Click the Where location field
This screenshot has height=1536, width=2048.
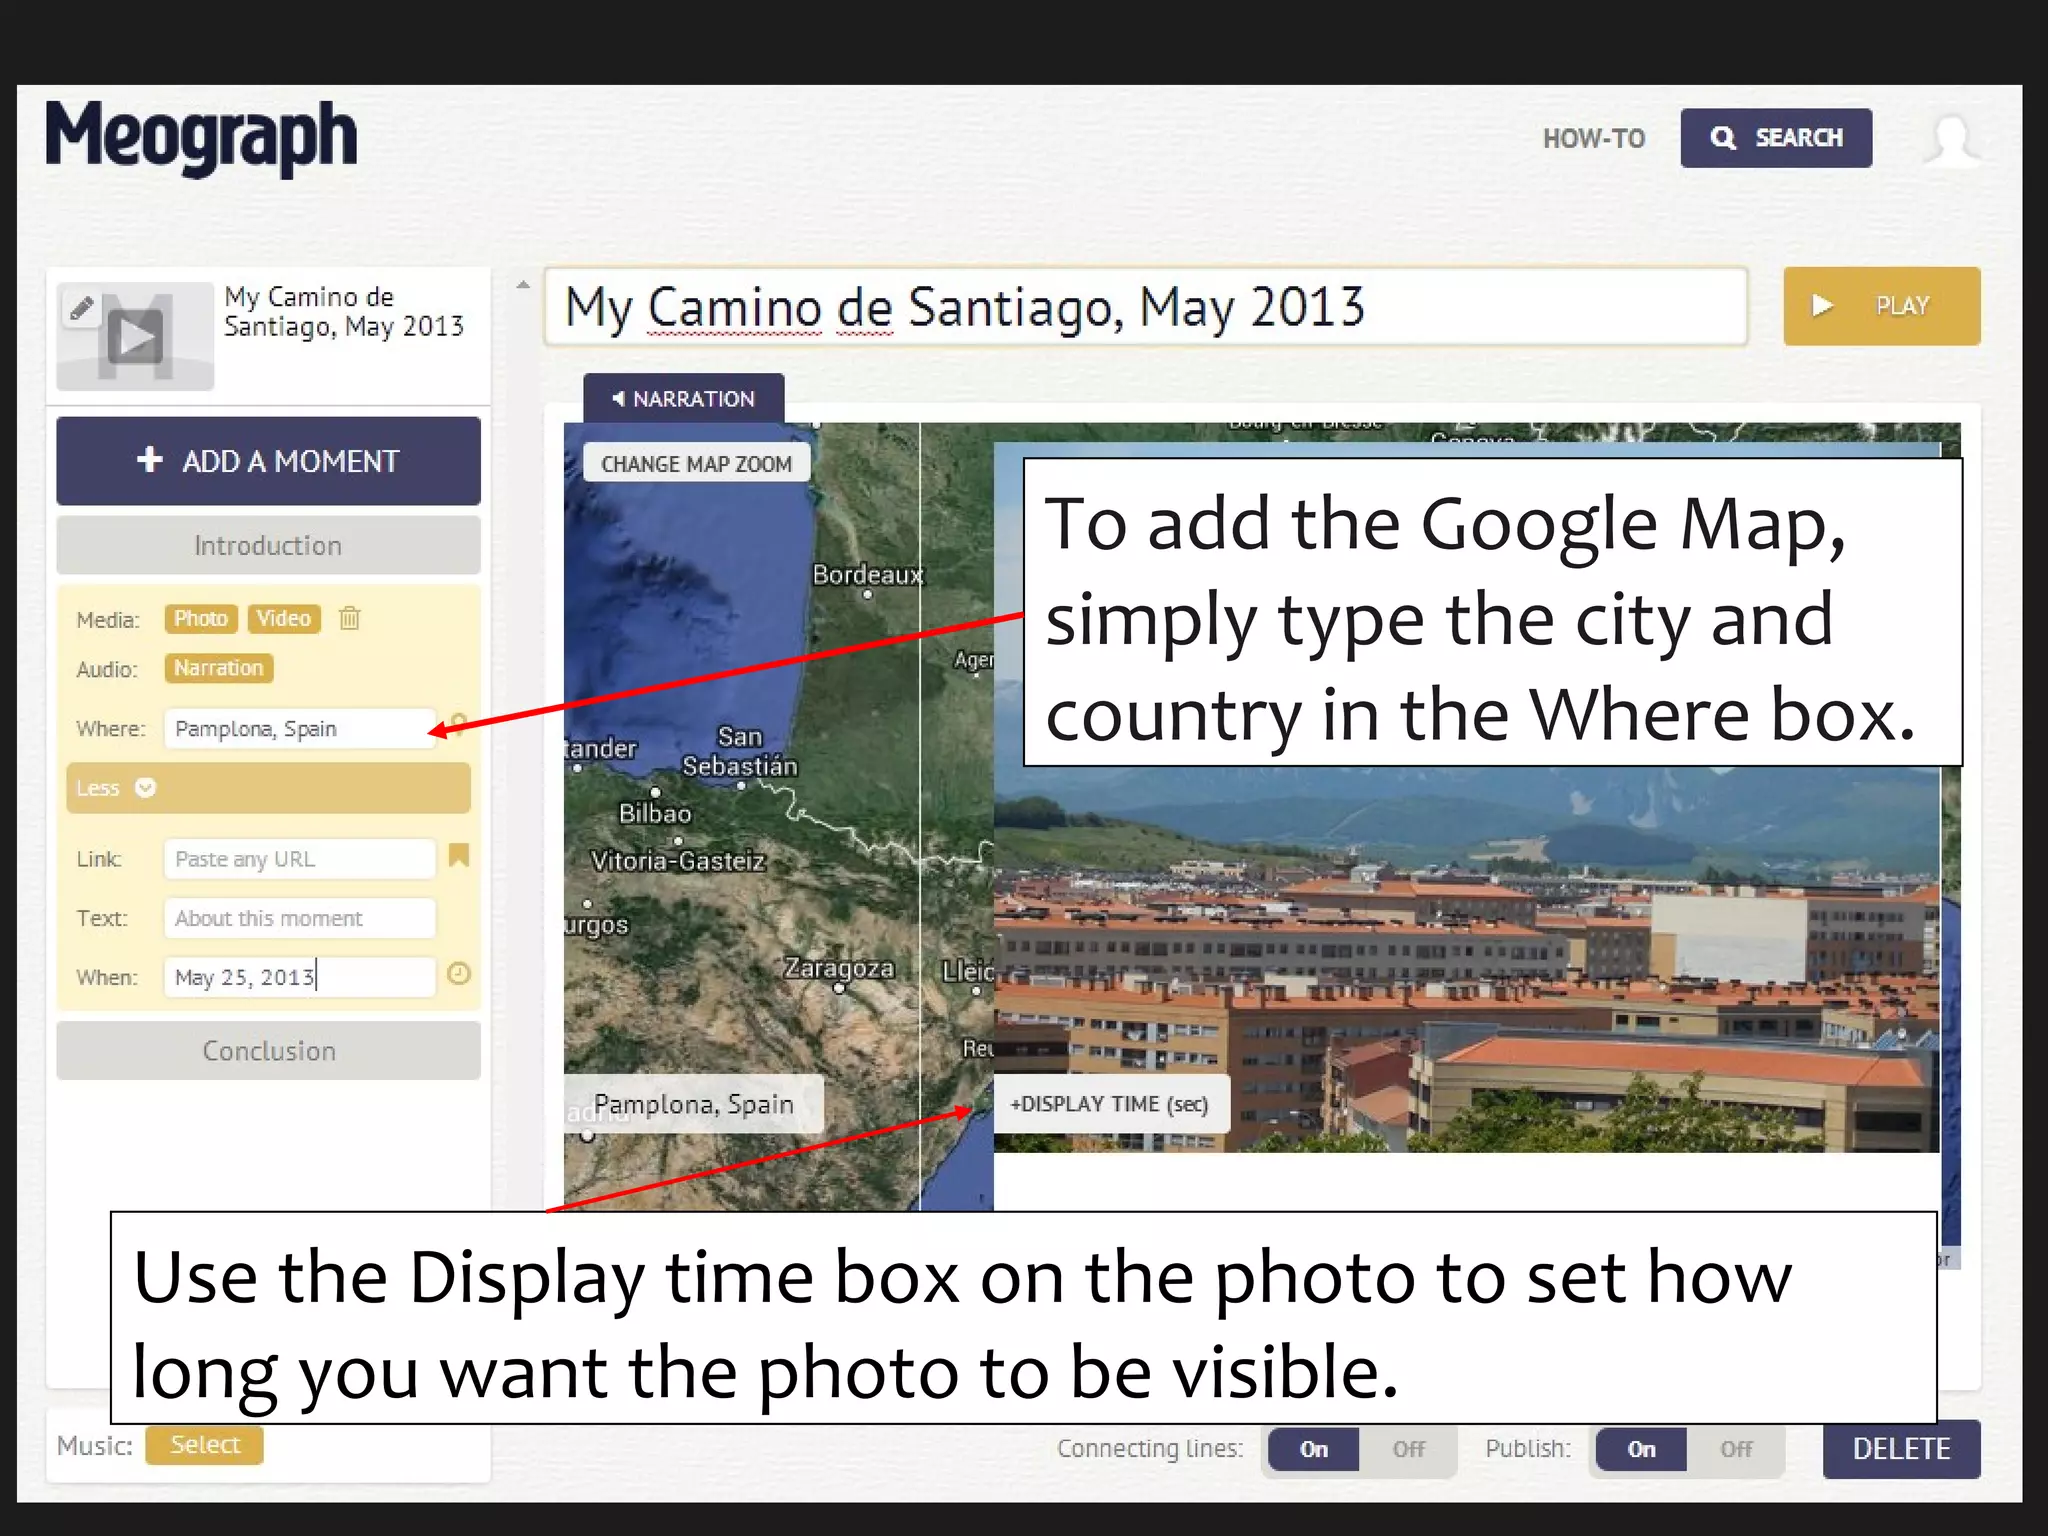click(300, 729)
